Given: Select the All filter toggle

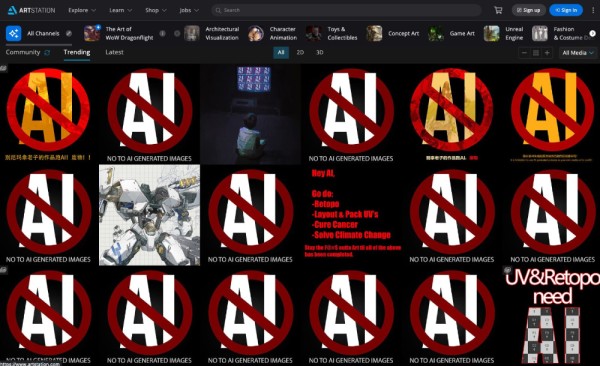Looking at the screenshot, I should pyautogui.click(x=281, y=52).
